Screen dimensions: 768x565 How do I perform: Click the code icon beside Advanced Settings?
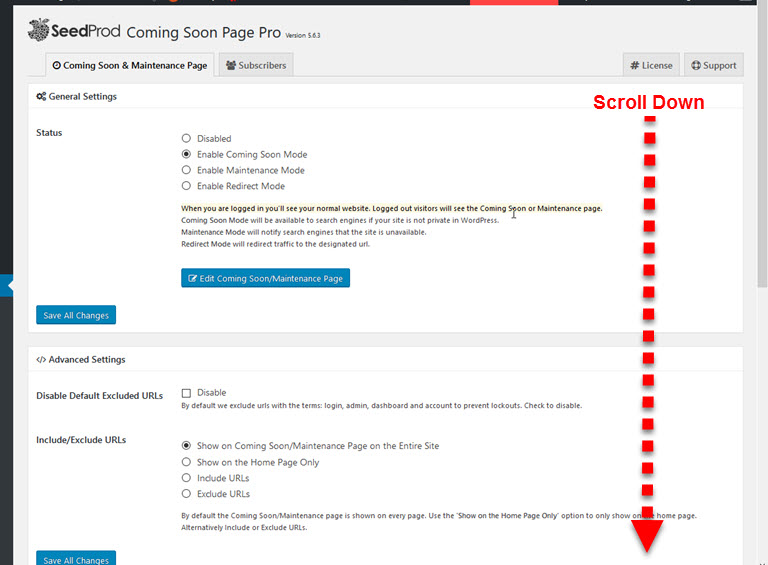(41, 359)
